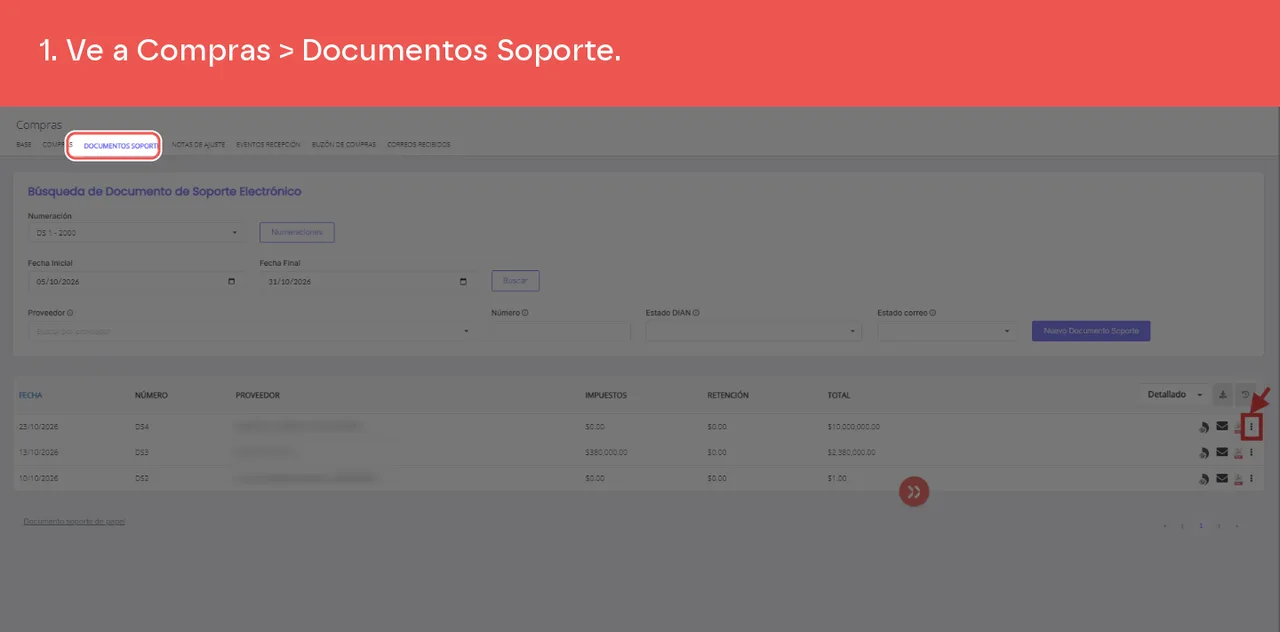
Task: Open the Detallado view dropdown
Action: pyautogui.click(x=1174, y=395)
